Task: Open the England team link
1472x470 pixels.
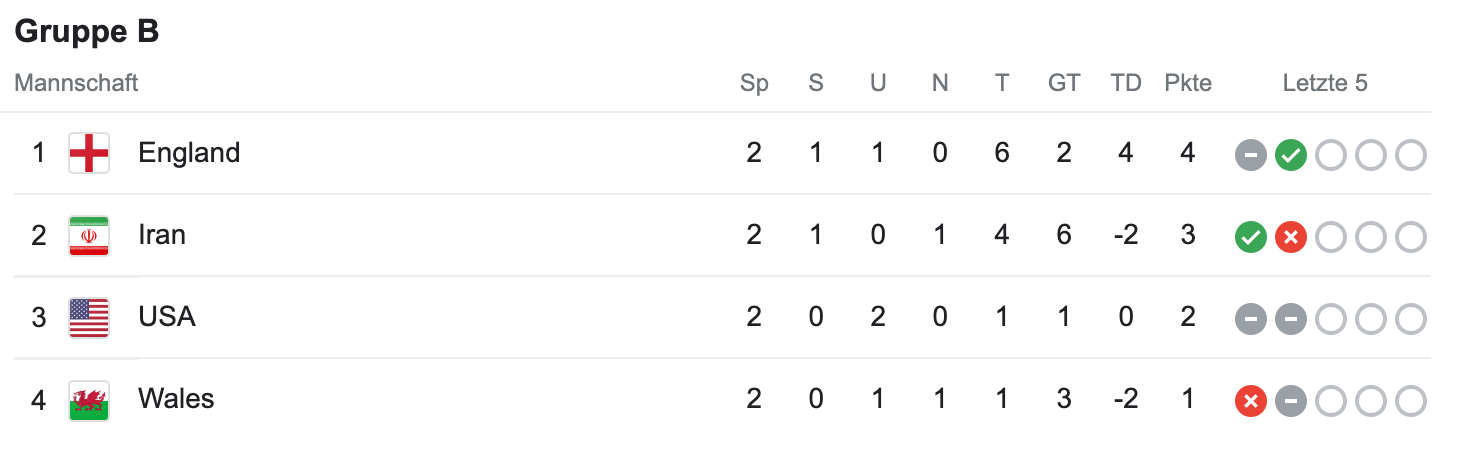Action: [189, 153]
